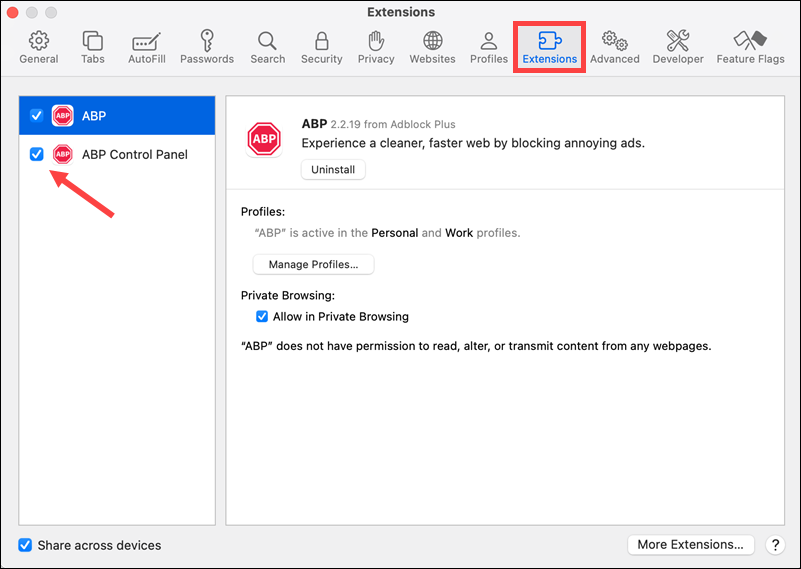The height and width of the screenshot is (569, 801).
Task: Open More Extensions…
Action: click(x=691, y=544)
